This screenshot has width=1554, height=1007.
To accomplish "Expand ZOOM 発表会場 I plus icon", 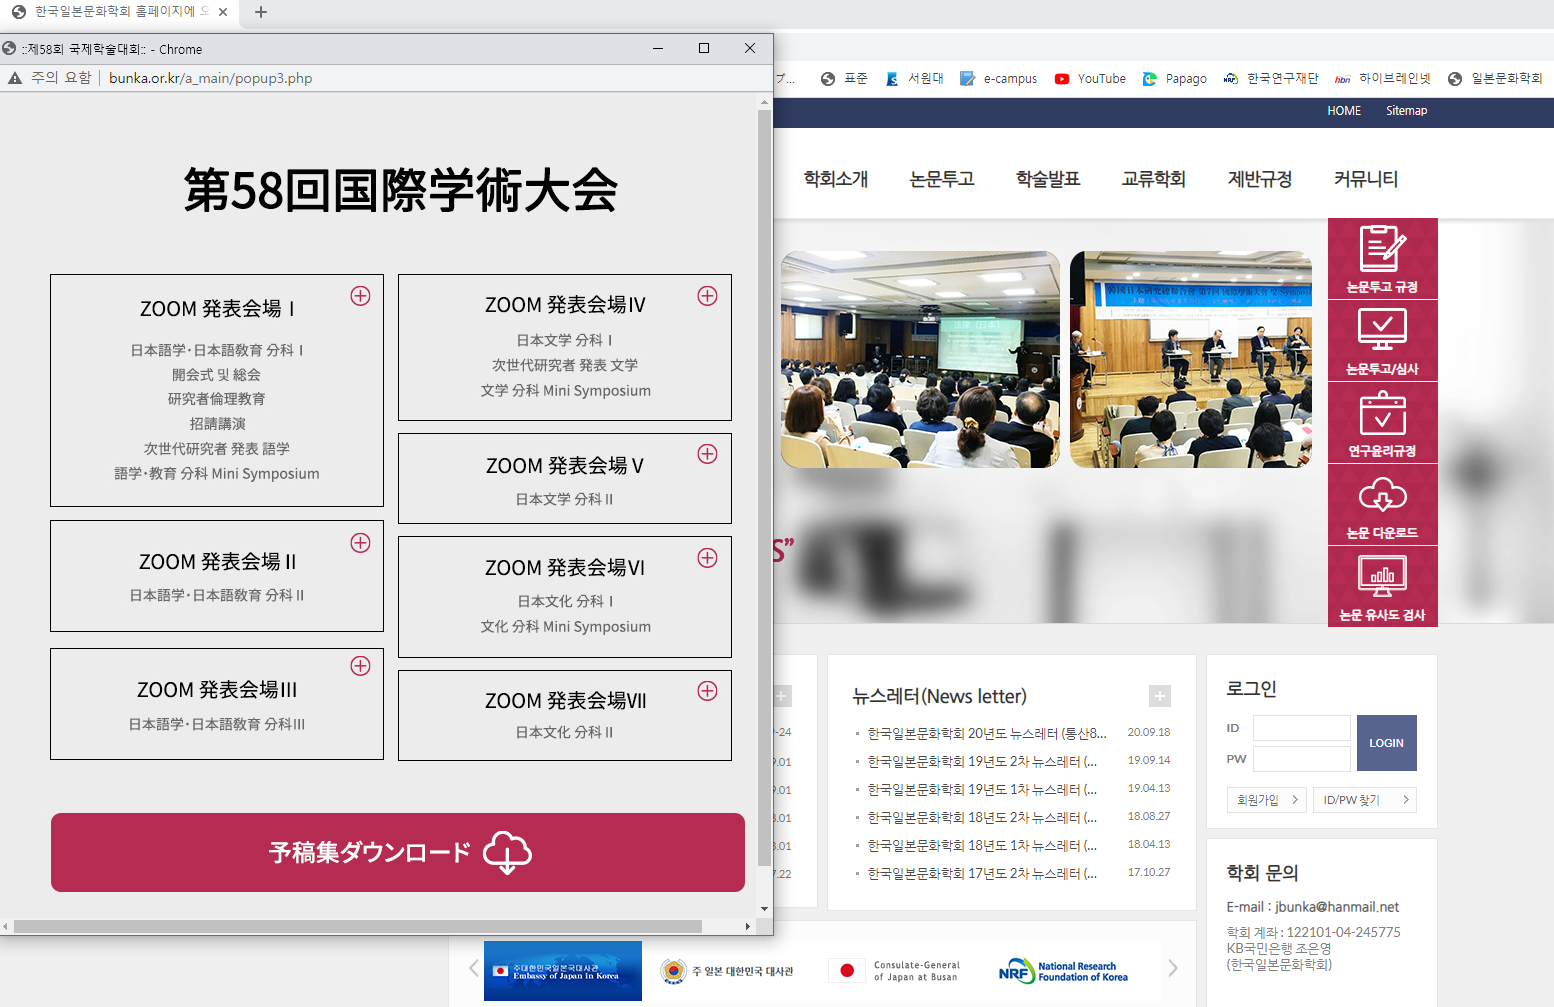I will coord(360,296).
